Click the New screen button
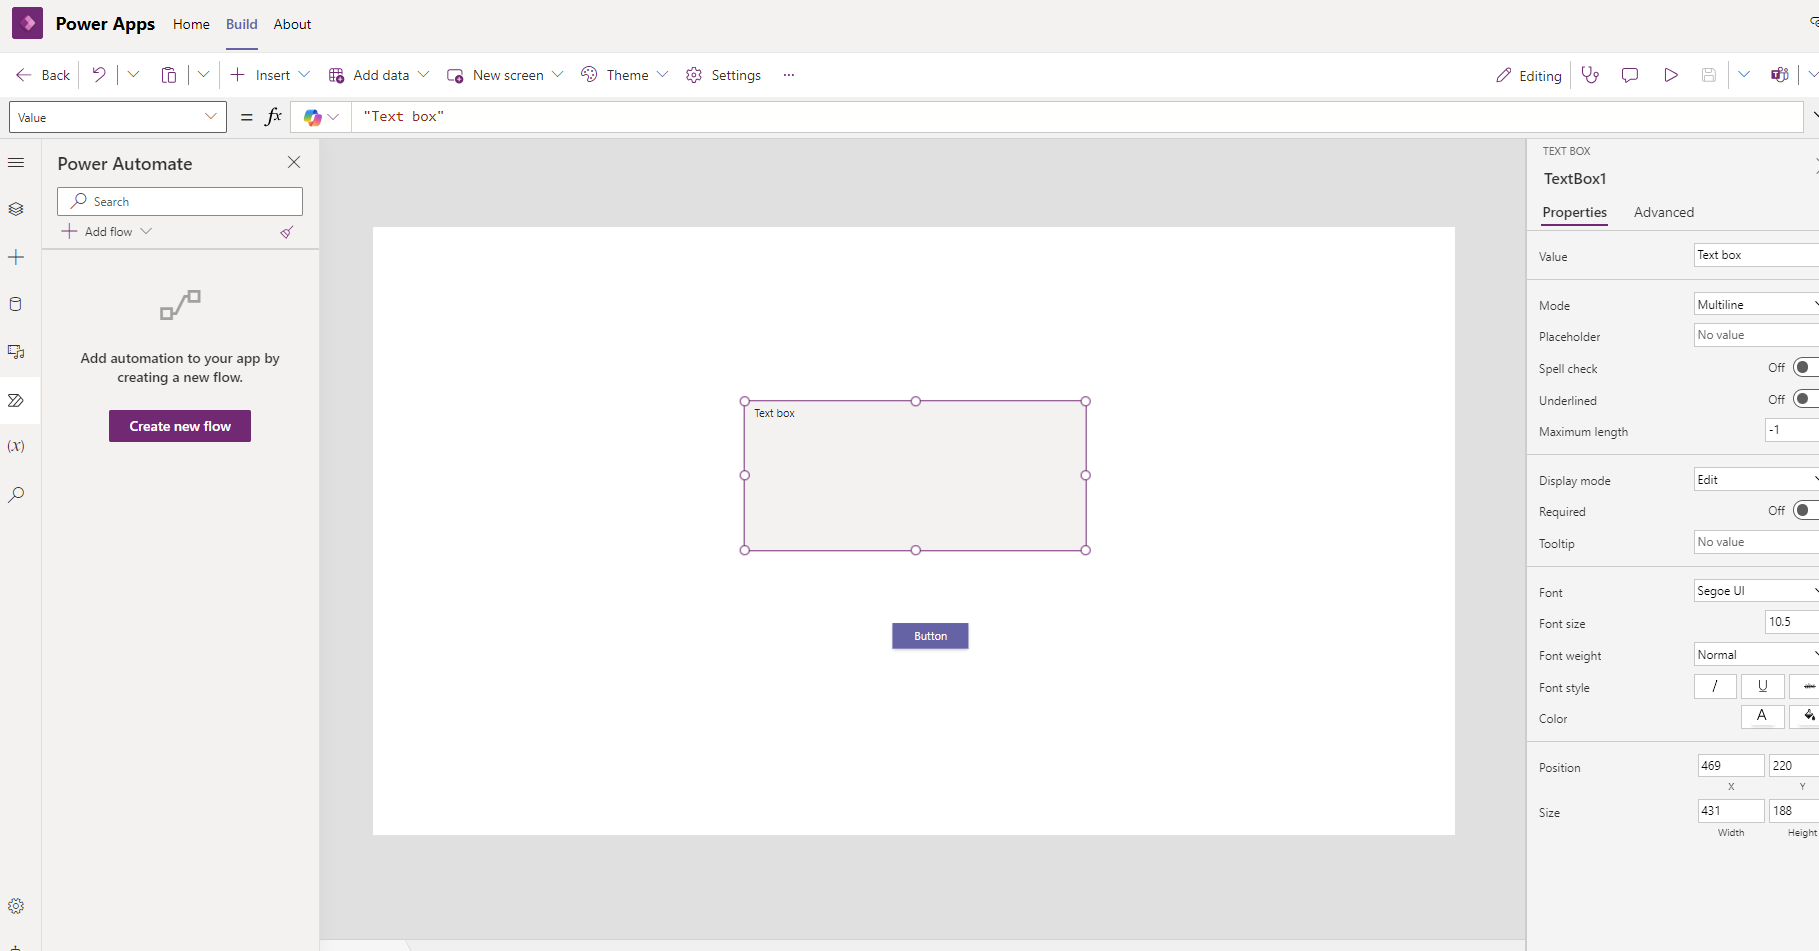 [x=505, y=75]
